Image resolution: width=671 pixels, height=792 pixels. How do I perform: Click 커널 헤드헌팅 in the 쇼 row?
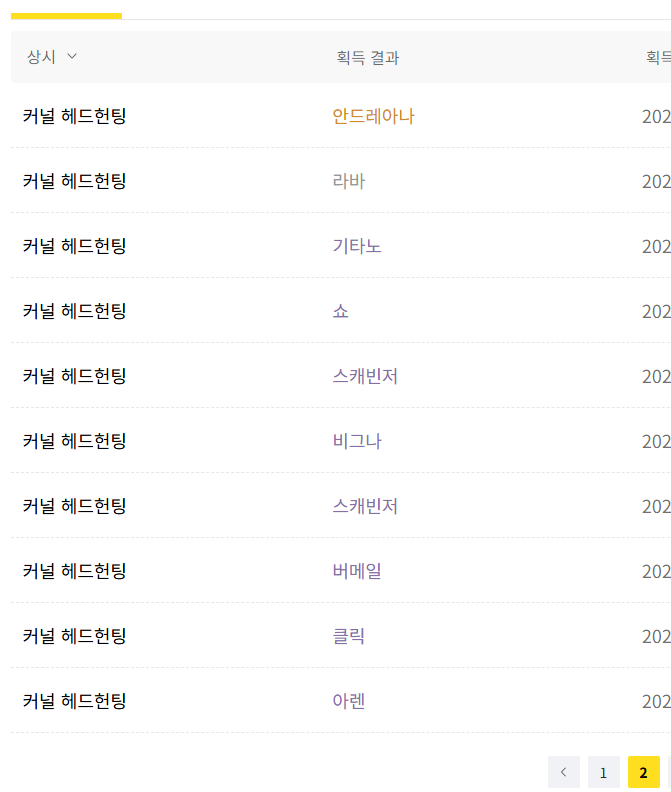tap(74, 311)
